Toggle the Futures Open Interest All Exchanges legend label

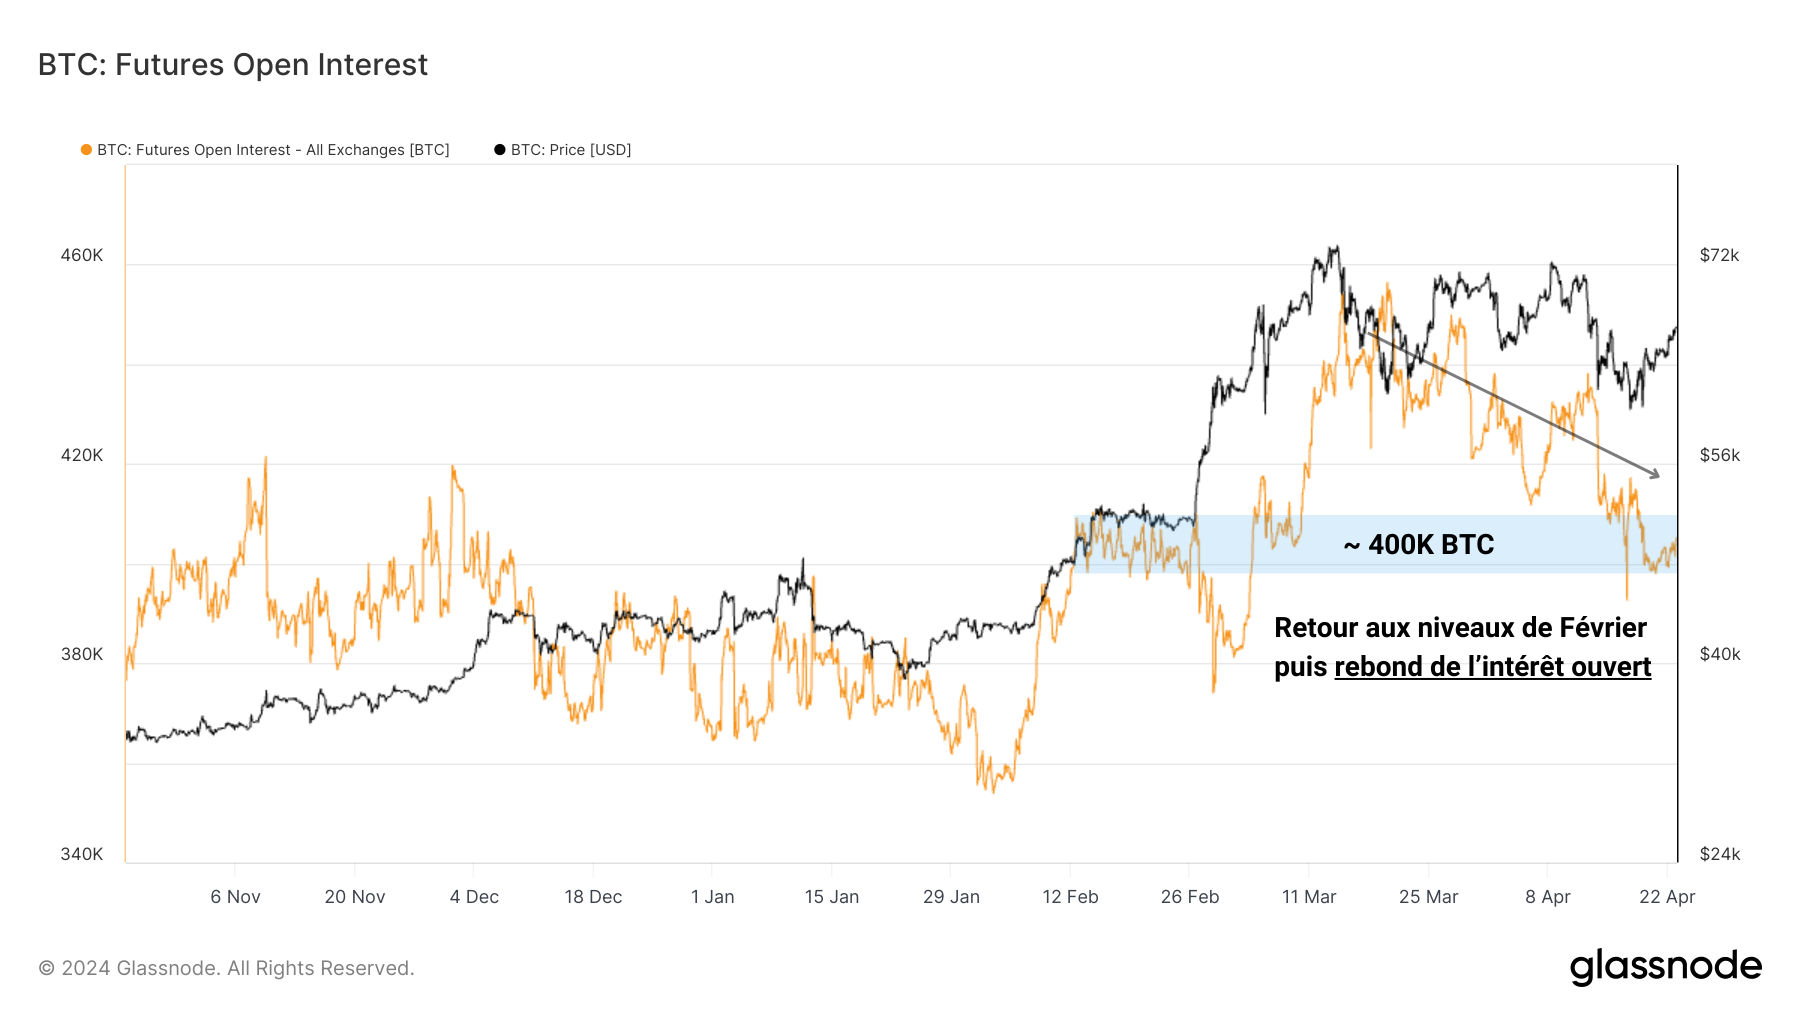[273, 150]
